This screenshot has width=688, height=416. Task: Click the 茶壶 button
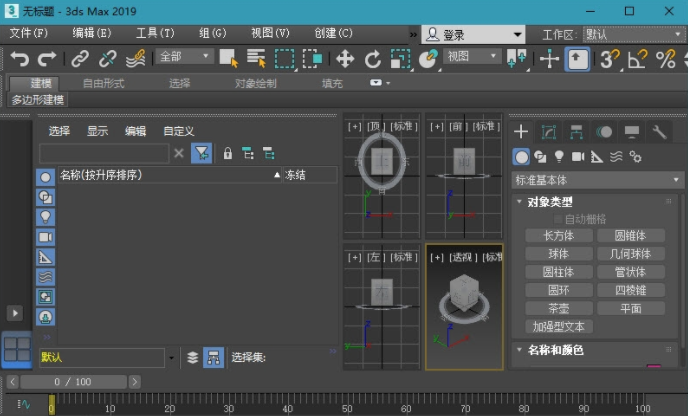point(558,308)
